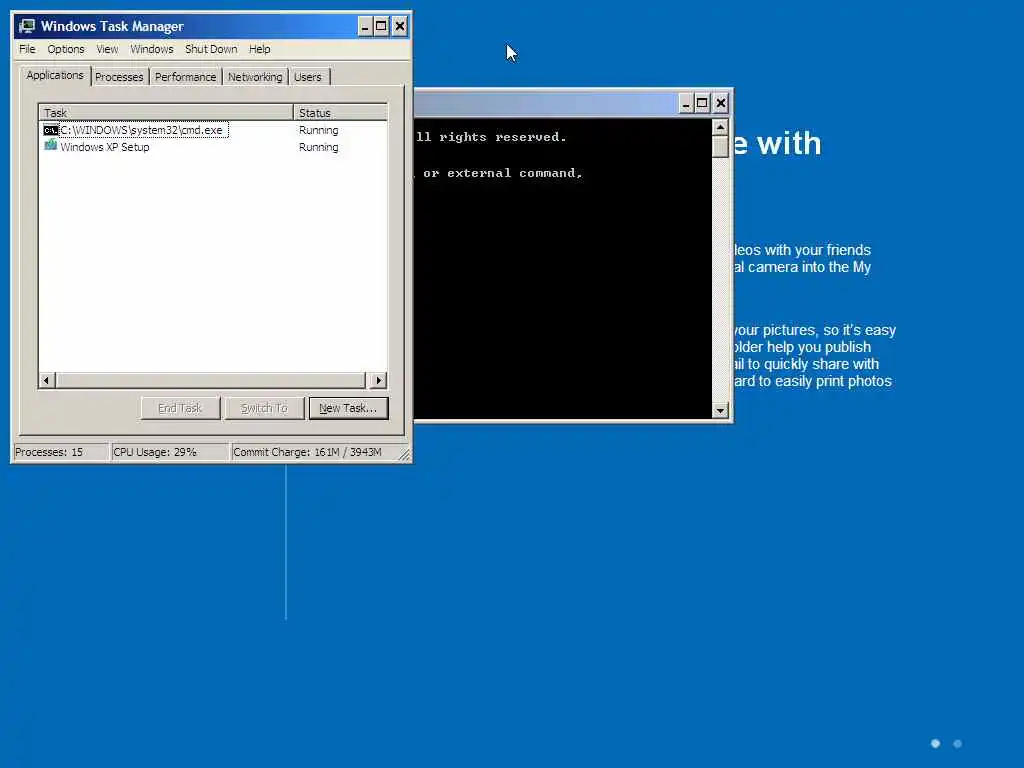Open the Help menu
This screenshot has height=768, width=1024.
coord(259,49)
